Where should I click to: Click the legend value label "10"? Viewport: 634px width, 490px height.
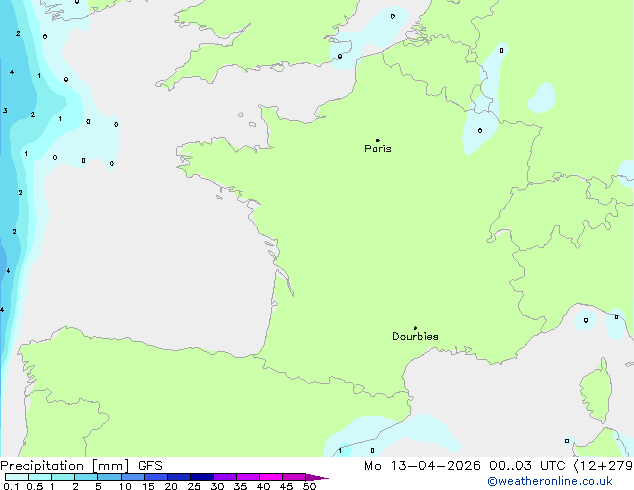[x=125, y=486]
